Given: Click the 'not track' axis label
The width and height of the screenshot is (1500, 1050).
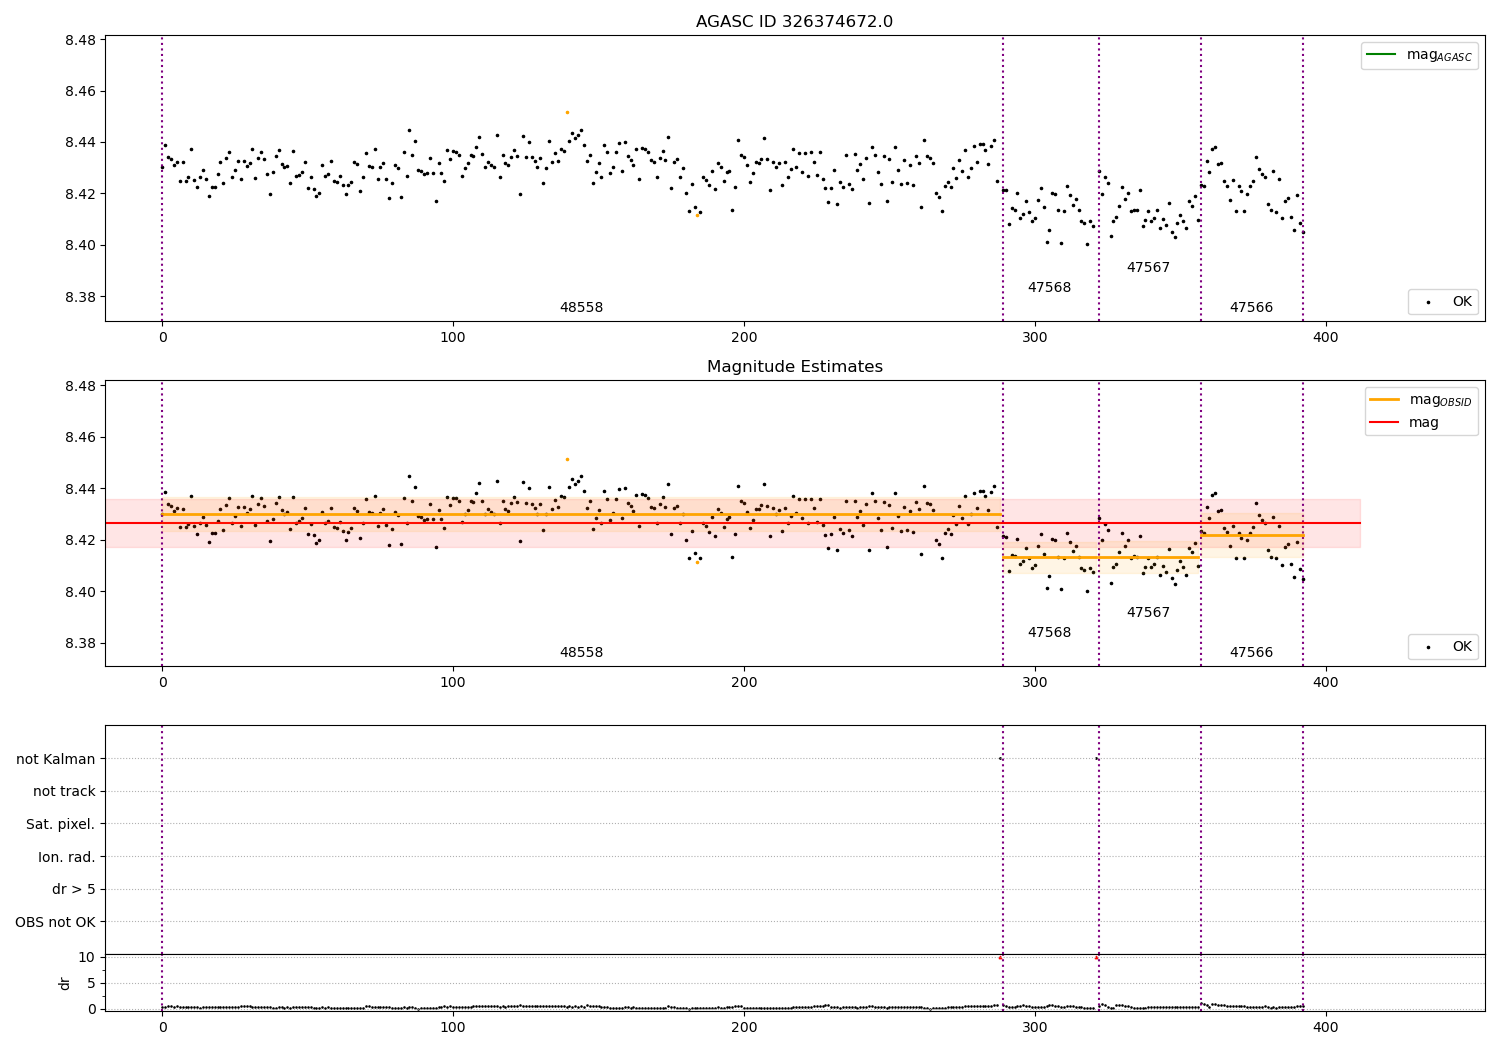Looking at the screenshot, I should [64, 791].
